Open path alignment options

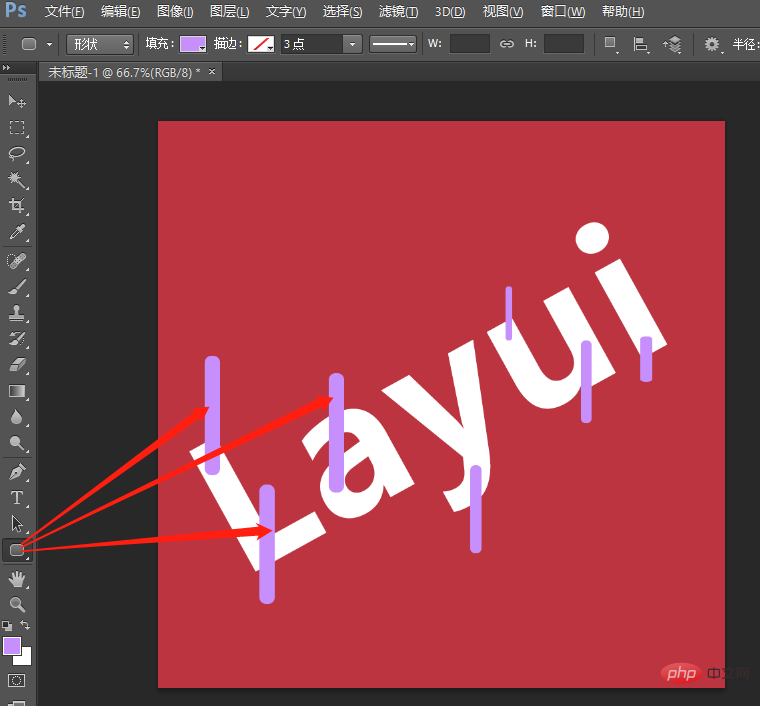coord(641,45)
